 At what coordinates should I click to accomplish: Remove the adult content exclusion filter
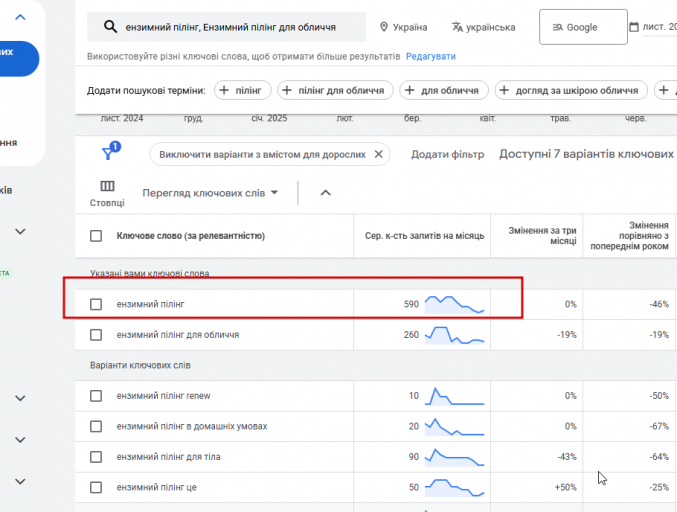click(377, 155)
